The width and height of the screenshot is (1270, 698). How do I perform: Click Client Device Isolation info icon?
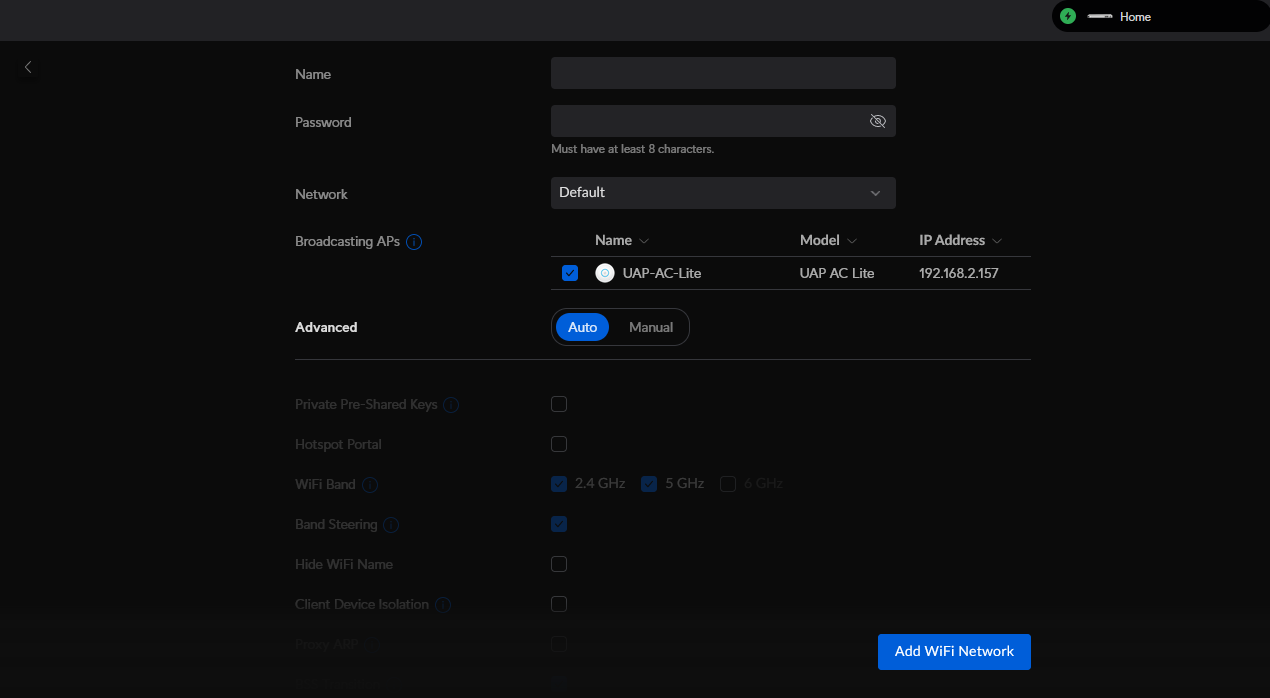pyautogui.click(x=443, y=605)
